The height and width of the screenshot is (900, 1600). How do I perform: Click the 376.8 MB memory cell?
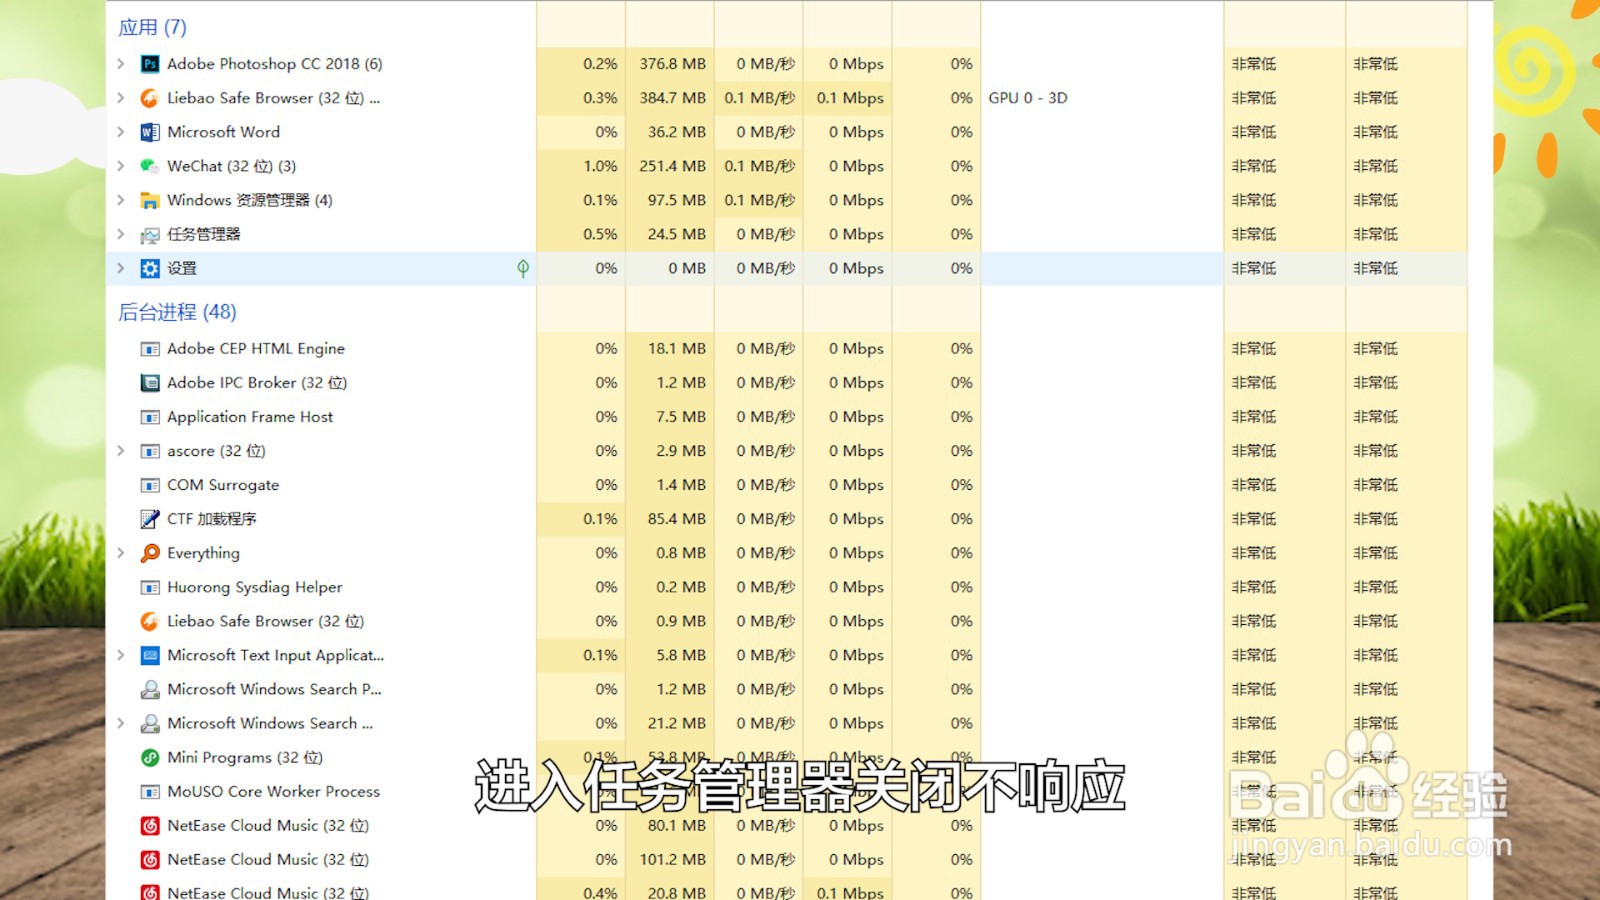tap(672, 64)
